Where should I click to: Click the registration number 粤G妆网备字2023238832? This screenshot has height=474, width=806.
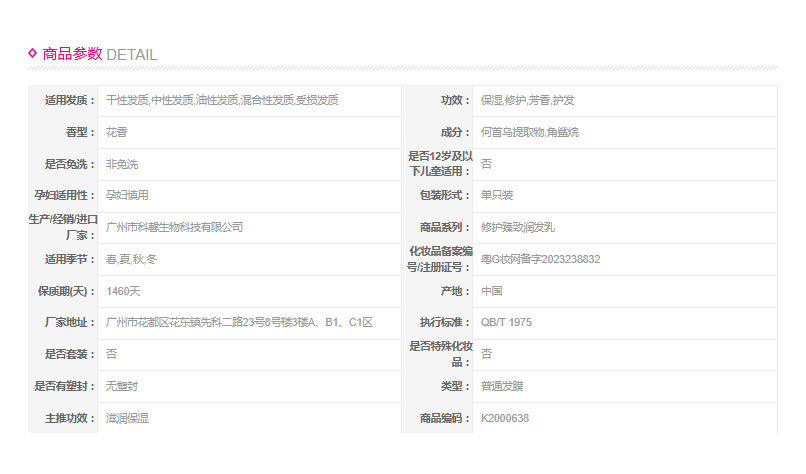pos(540,259)
